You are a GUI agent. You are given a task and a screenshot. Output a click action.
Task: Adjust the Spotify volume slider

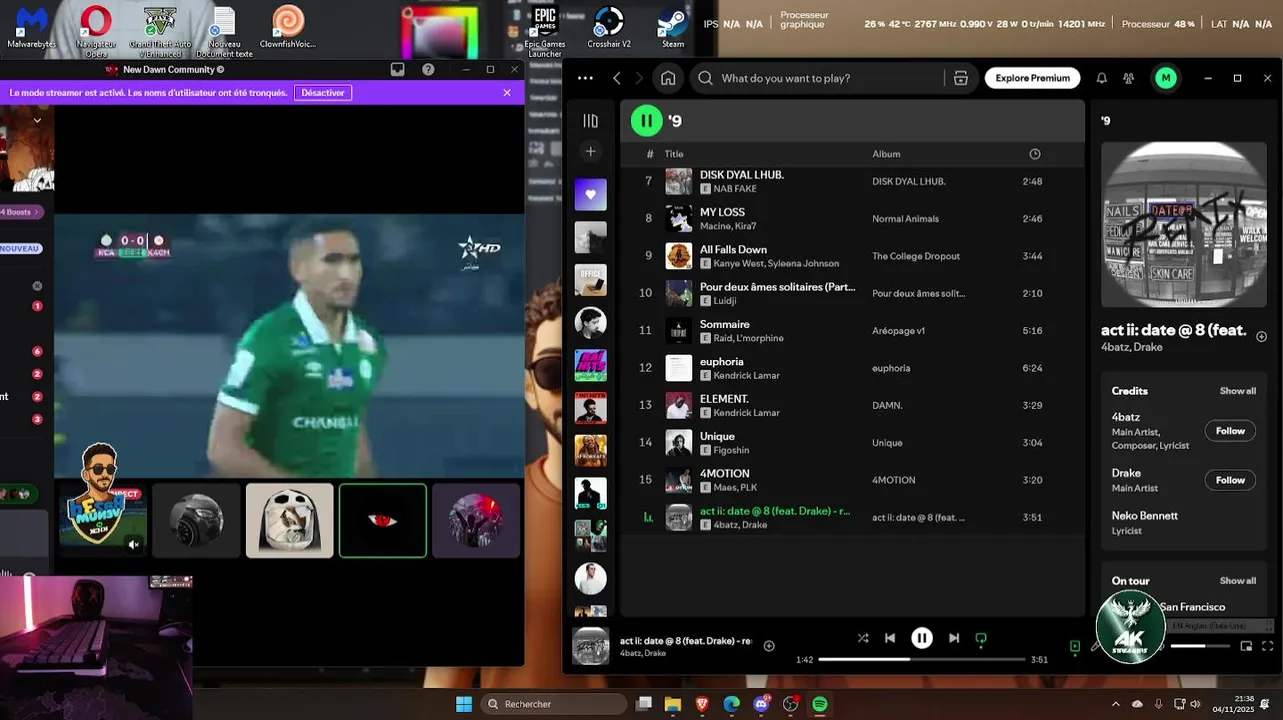click(1201, 646)
